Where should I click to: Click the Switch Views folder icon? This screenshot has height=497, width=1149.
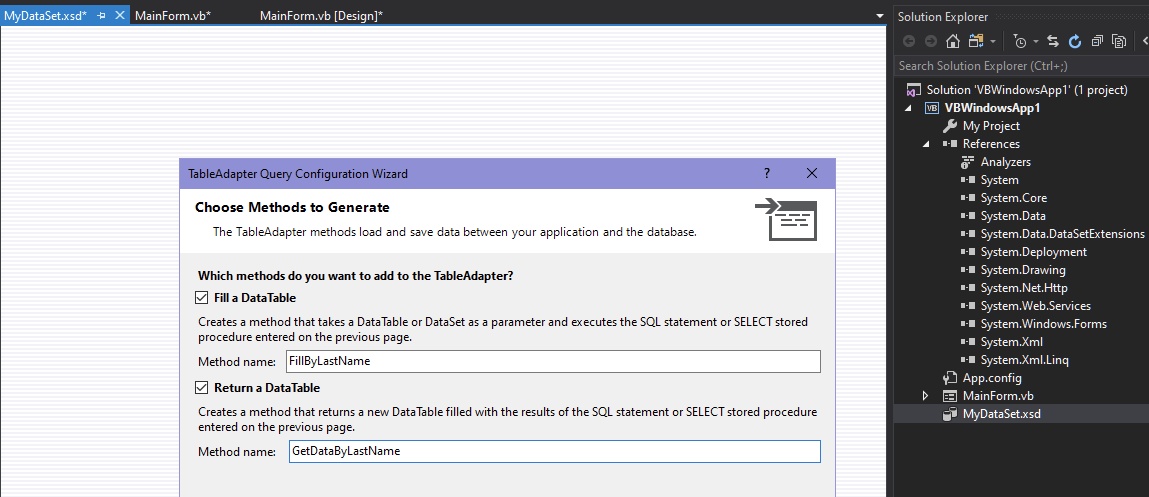tap(976, 41)
